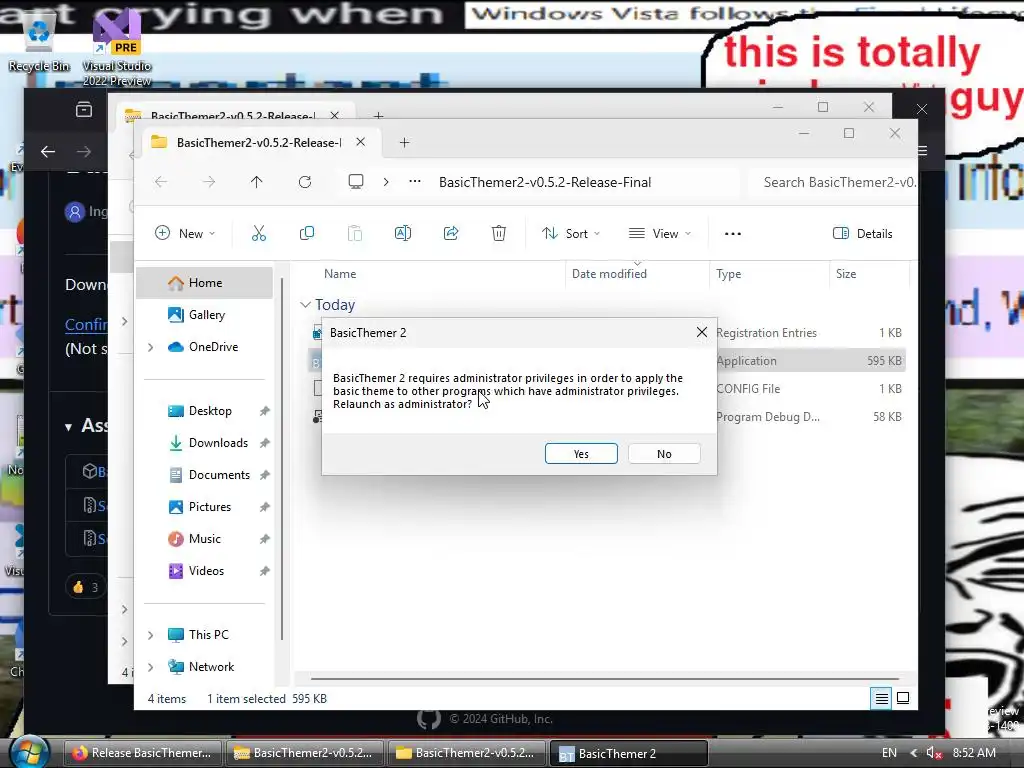Expand the address bar path chevron
This screenshot has height=768, width=1024.
coord(386,182)
